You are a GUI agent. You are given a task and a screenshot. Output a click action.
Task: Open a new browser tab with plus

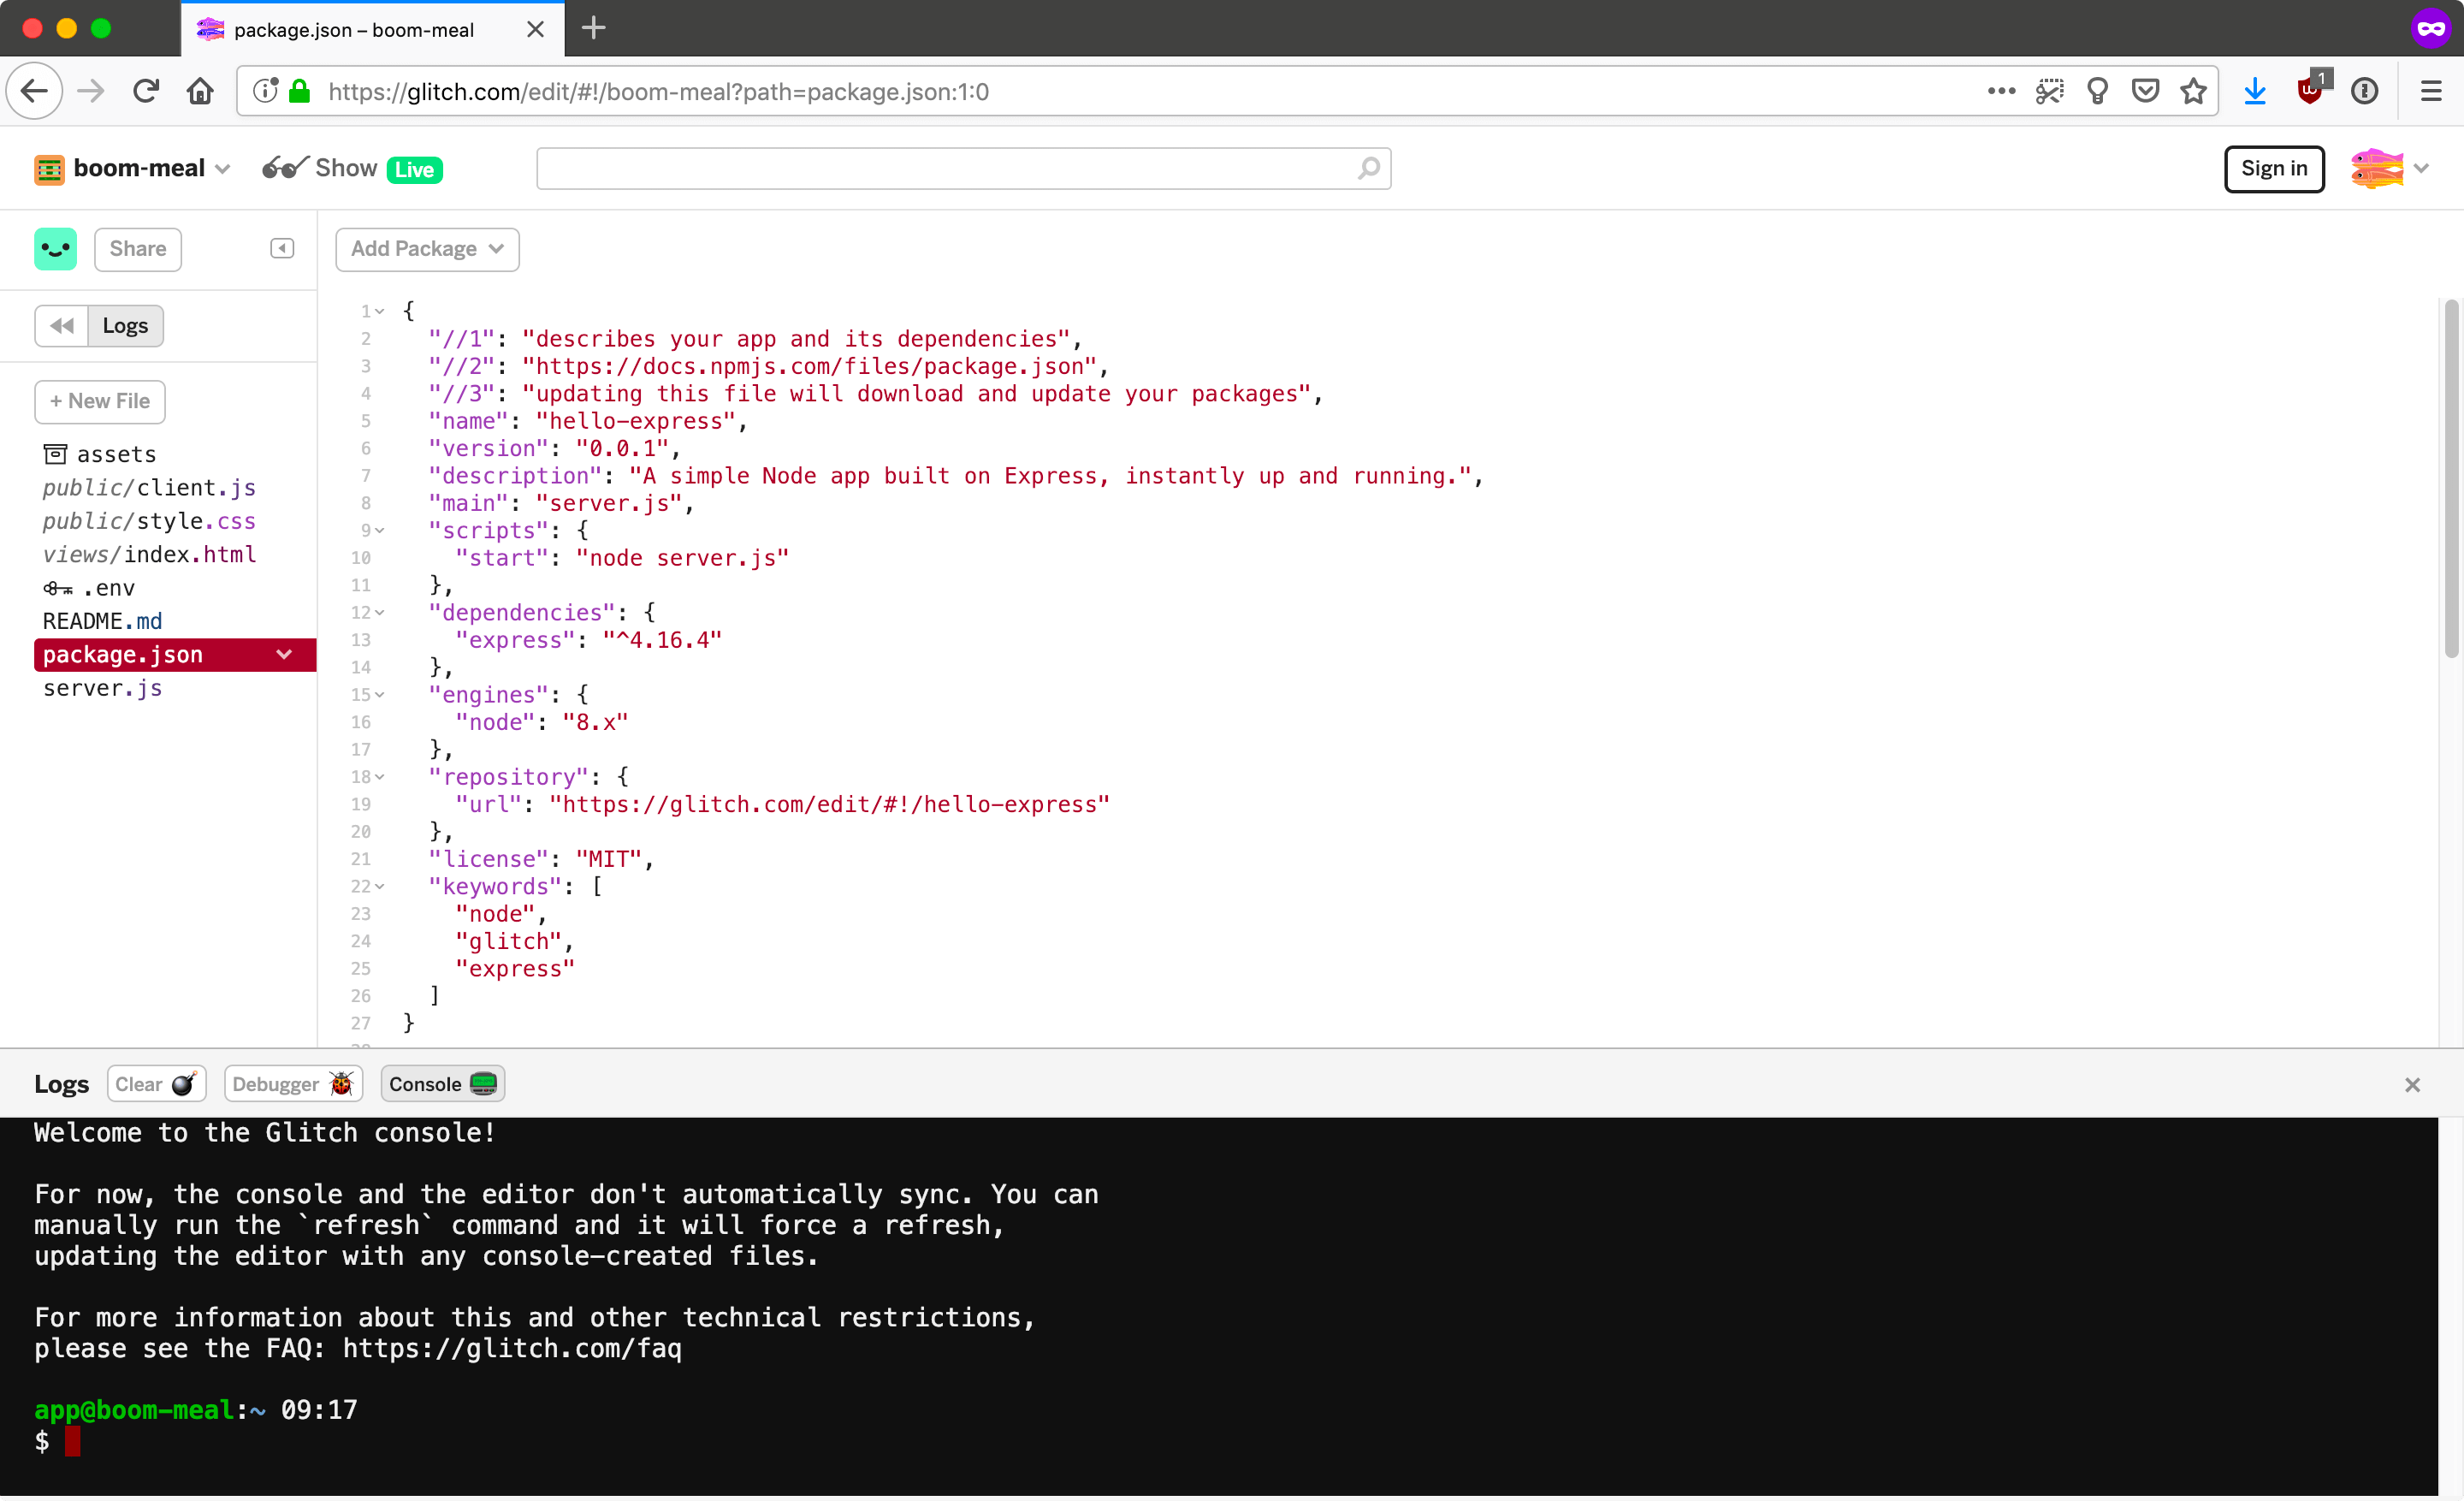(x=594, y=28)
